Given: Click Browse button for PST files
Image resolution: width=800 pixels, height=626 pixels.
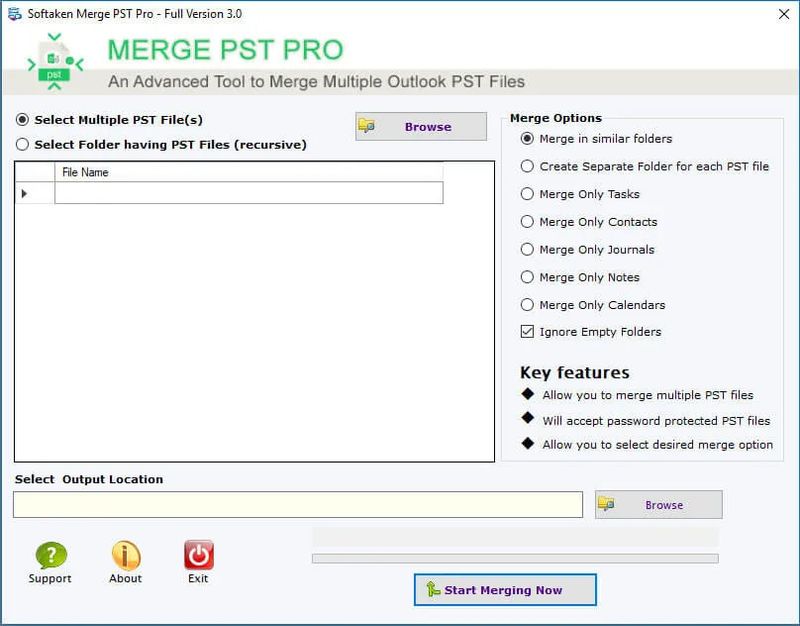Looking at the screenshot, I should [421, 127].
